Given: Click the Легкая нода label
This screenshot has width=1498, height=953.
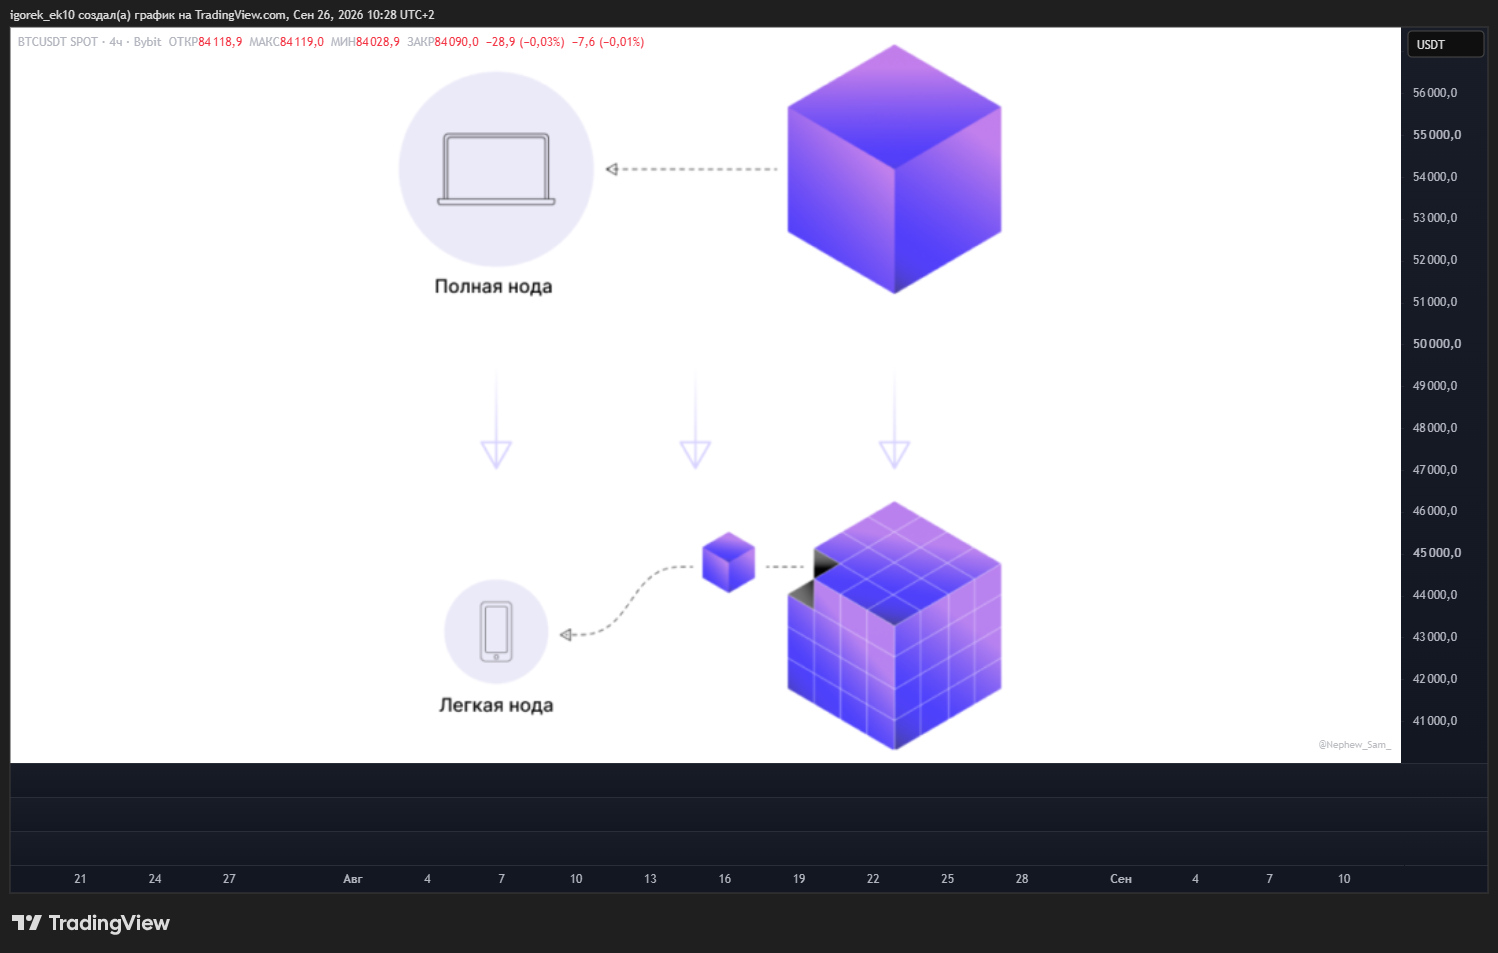Looking at the screenshot, I should point(496,705).
